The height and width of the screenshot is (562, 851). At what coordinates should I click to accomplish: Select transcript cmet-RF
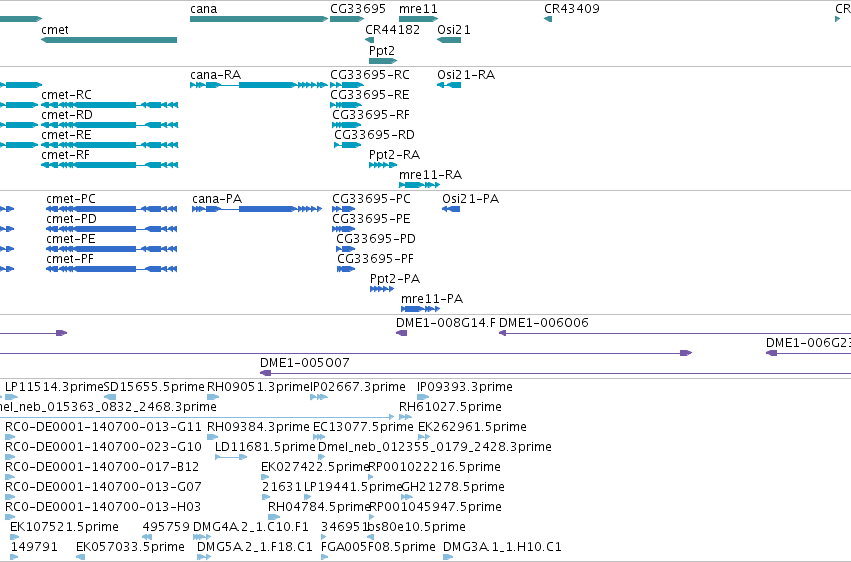point(110,165)
